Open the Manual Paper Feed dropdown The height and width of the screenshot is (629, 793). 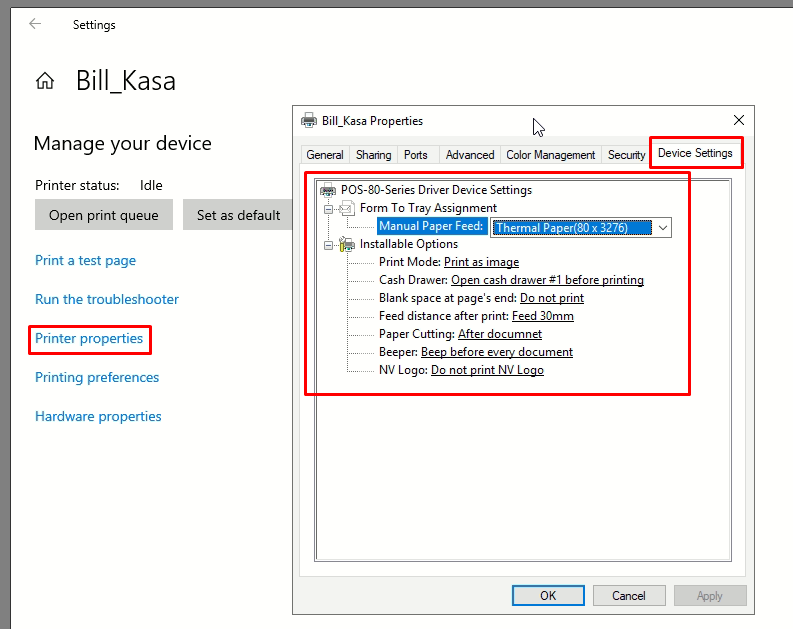[662, 228]
